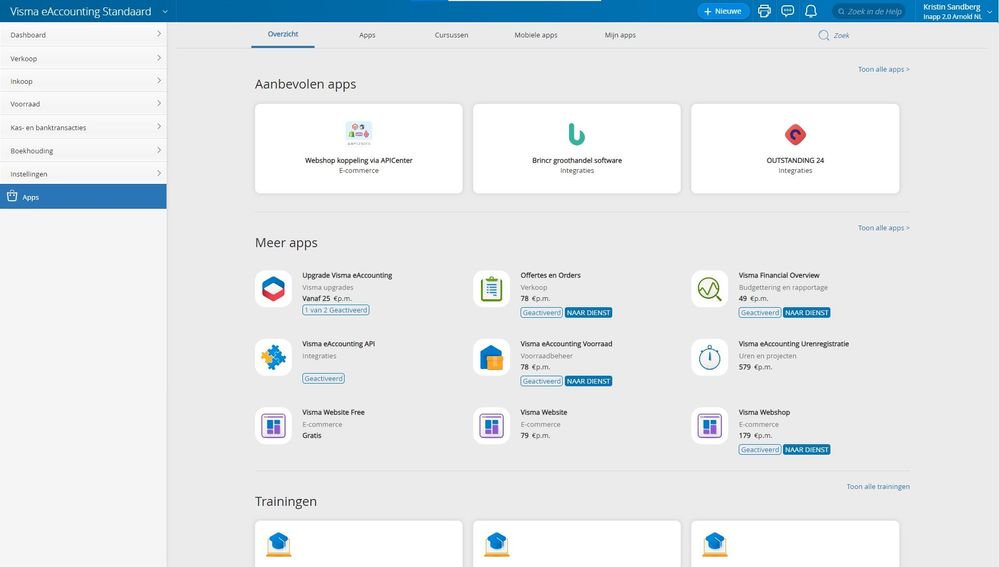Expand the Boekhouding menu chevron

coord(159,150)
